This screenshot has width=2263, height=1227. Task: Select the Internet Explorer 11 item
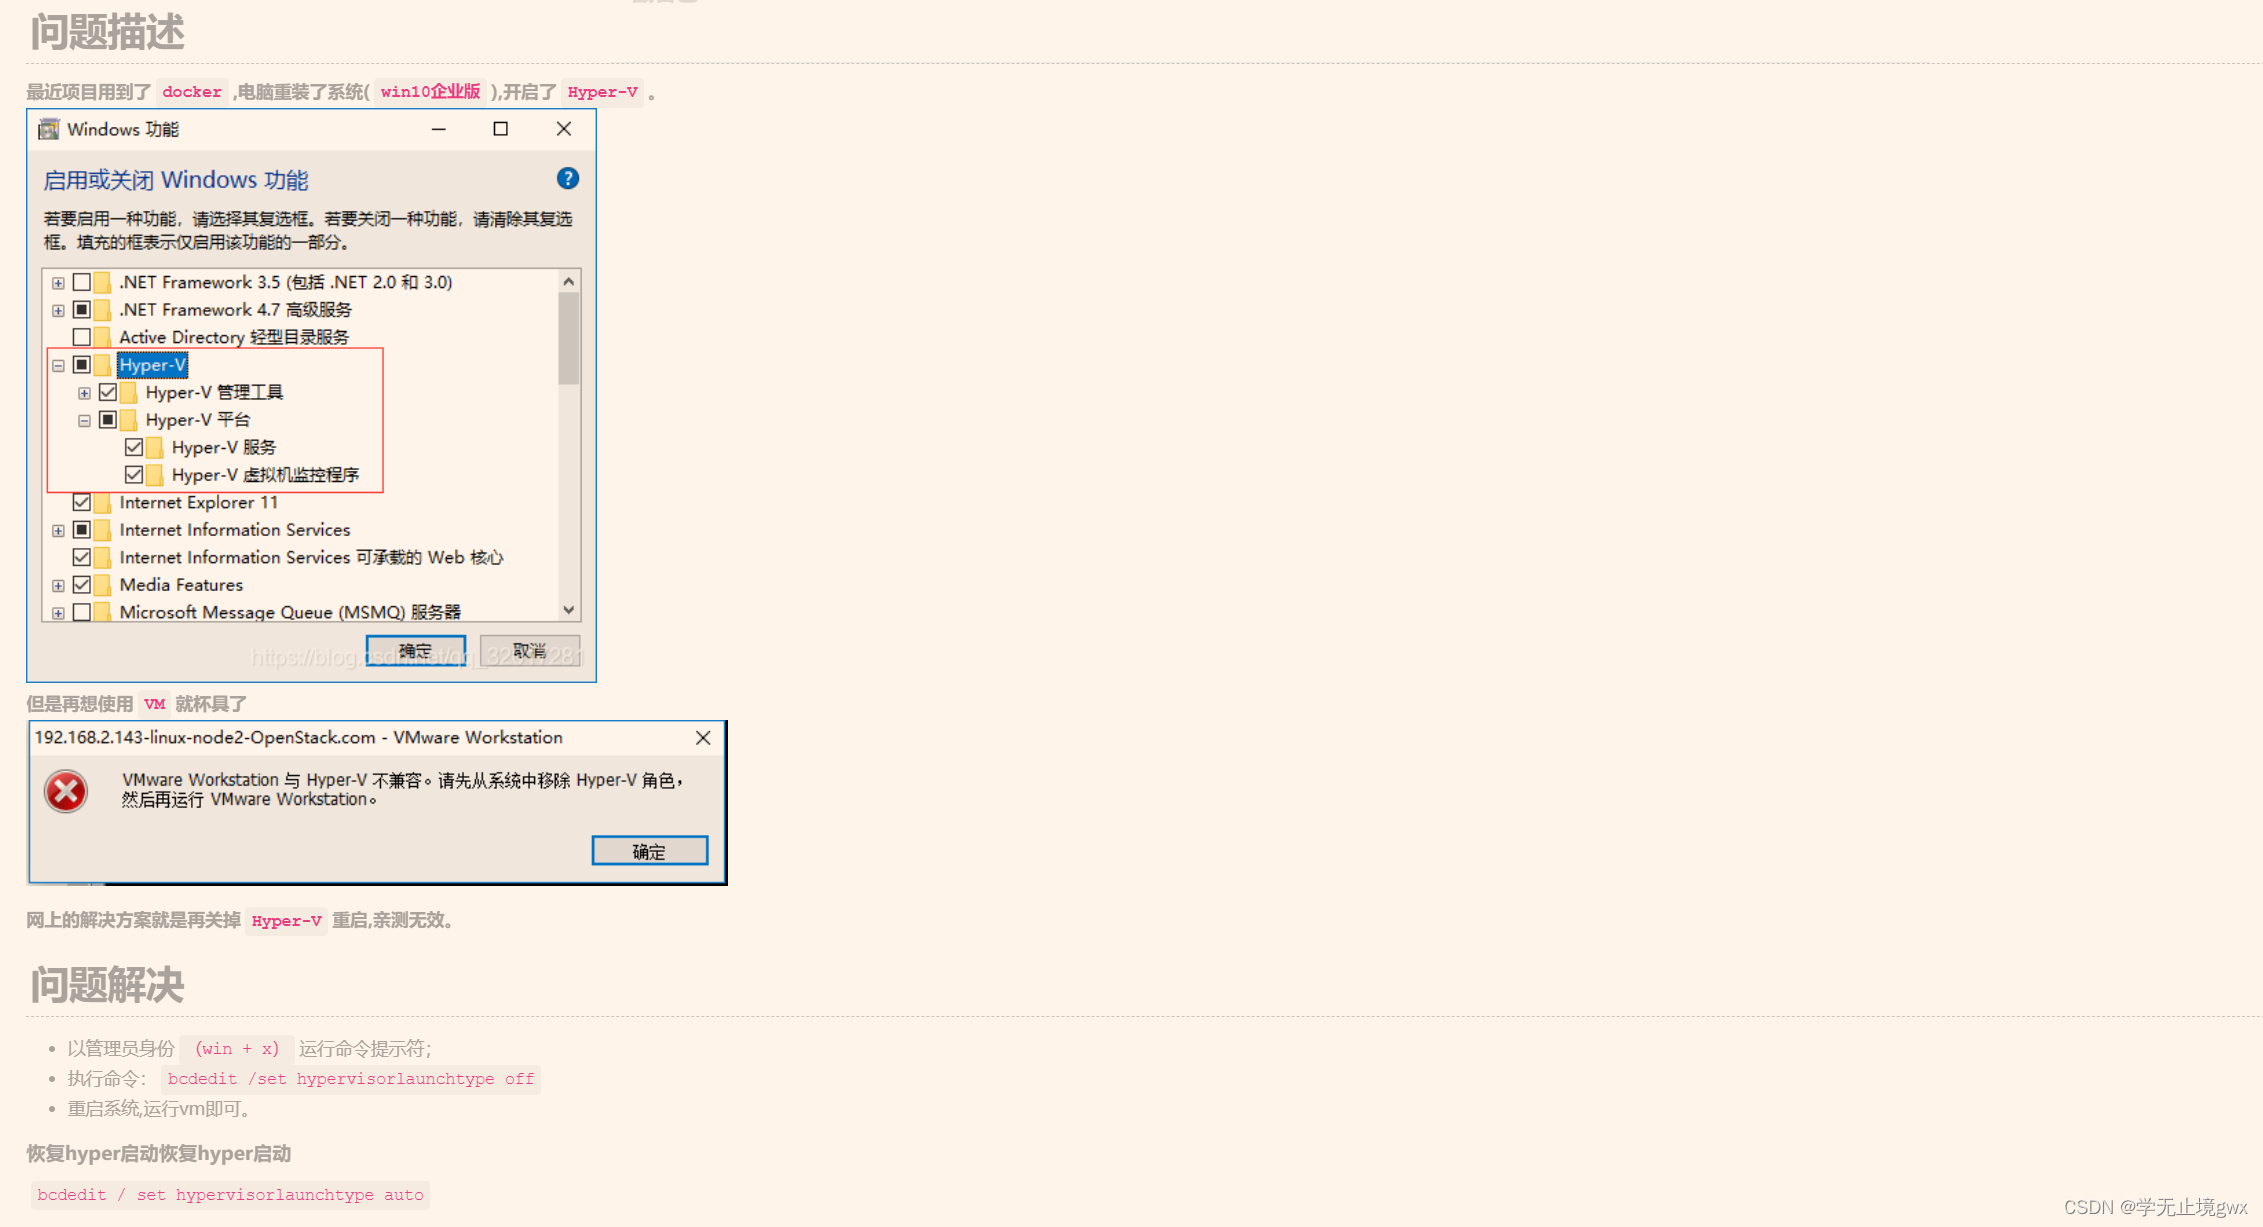pos(198,502)
